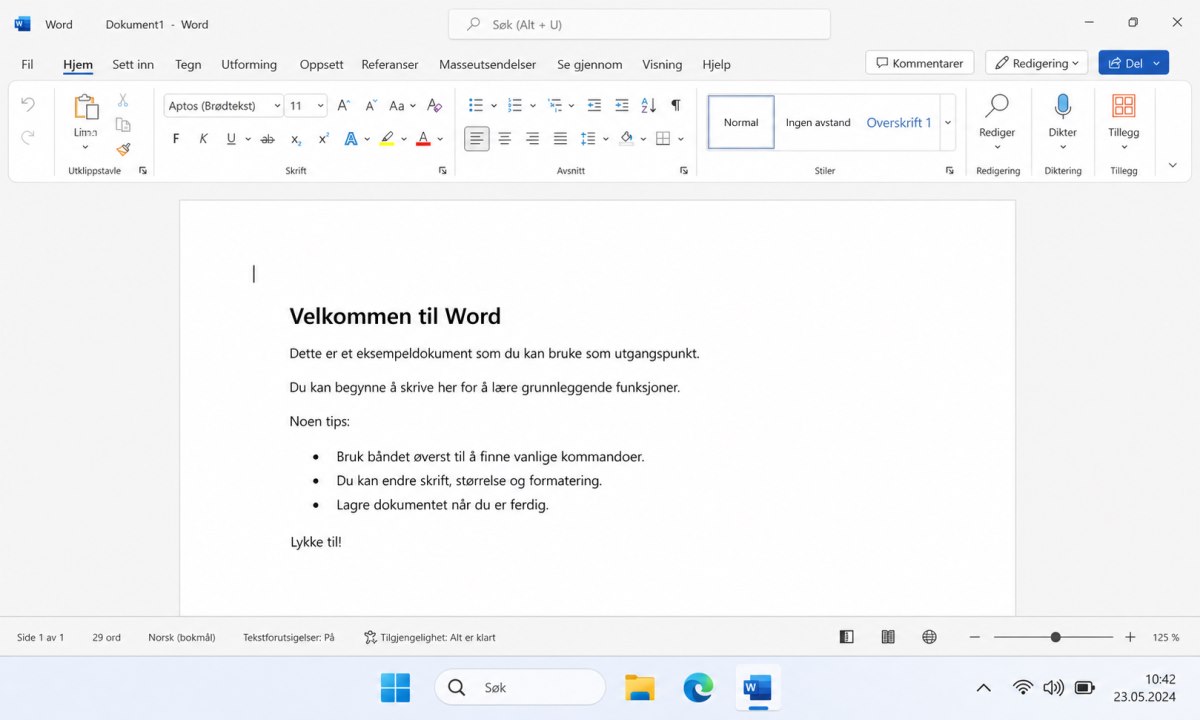Apply the Overskrift 1 style
The width and height of the screenshot is (1200, 720).
pos(899,122)
